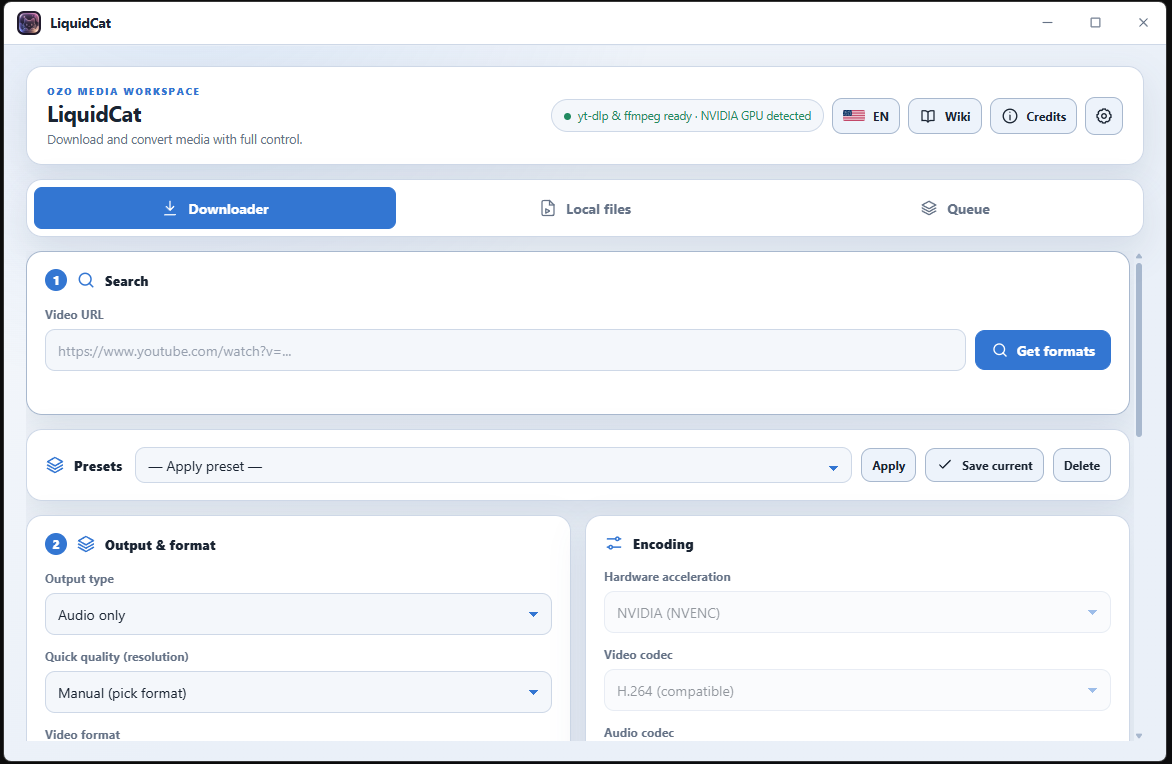This screenshot has width=1172, height=764.
Task: Click the US flag language icon
Action: tap(854, 116)
